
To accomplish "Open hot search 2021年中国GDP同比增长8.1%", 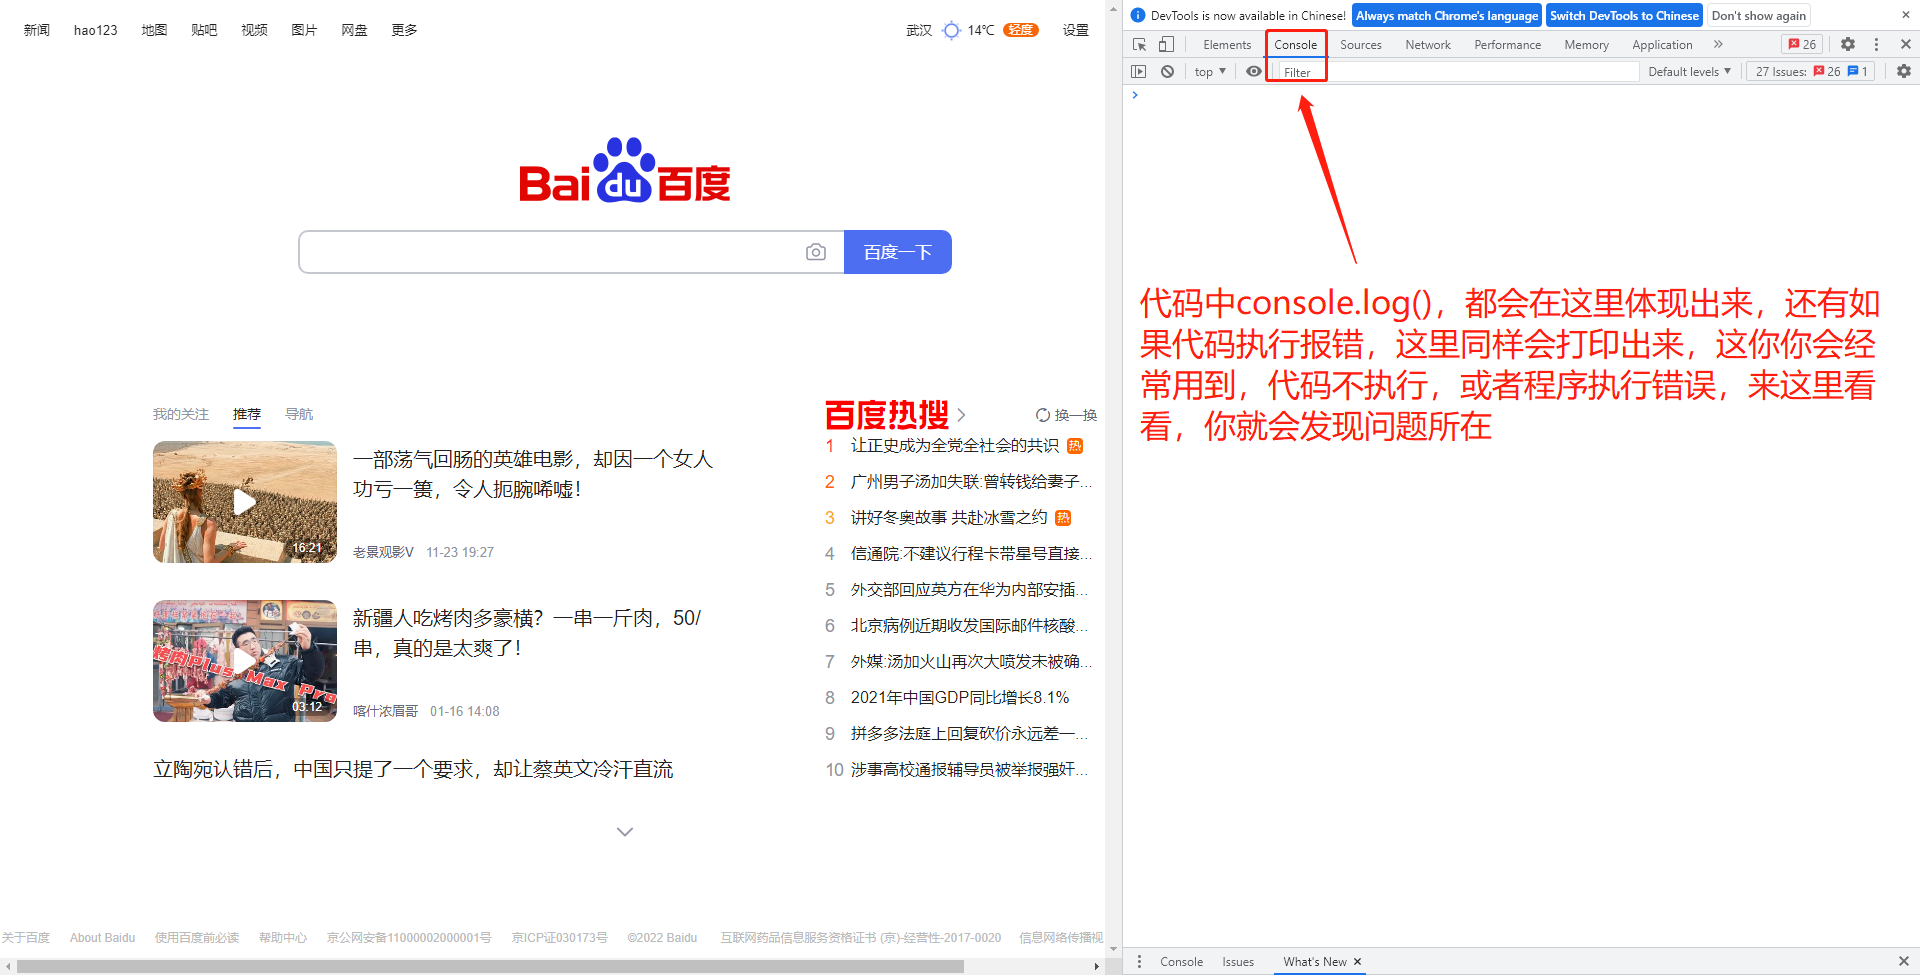I will pyautogui.click(x=960, y=697).
